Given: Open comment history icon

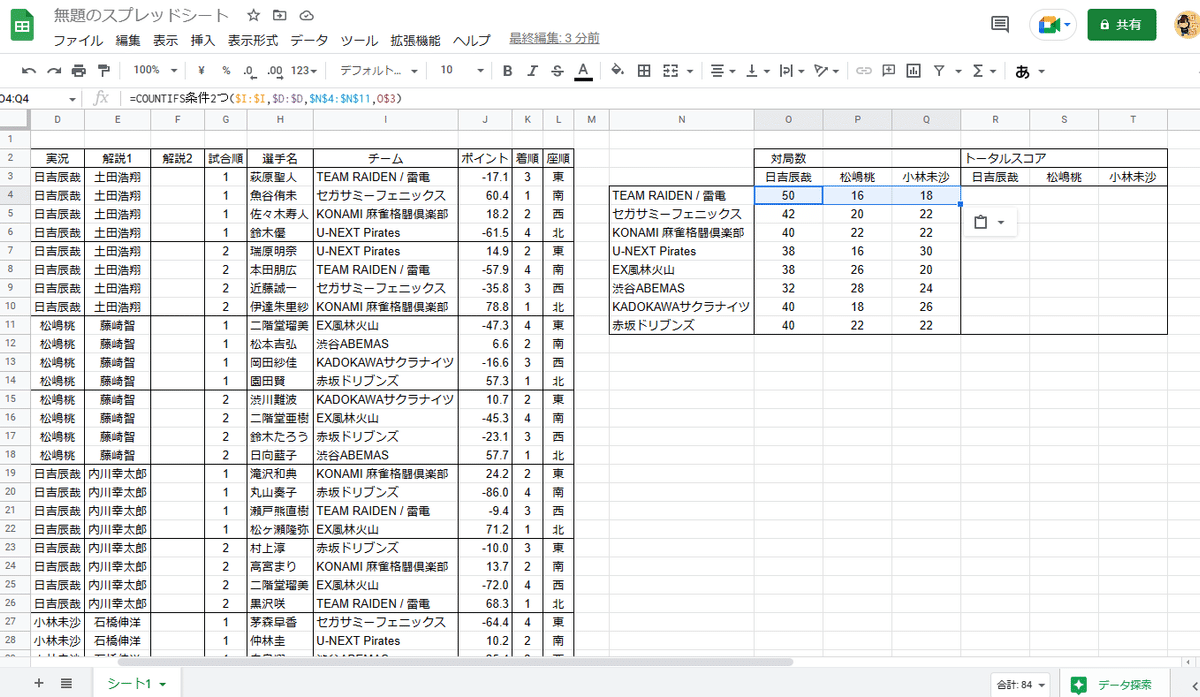Looking at the screenshot, I should click(x=999, y=24).
